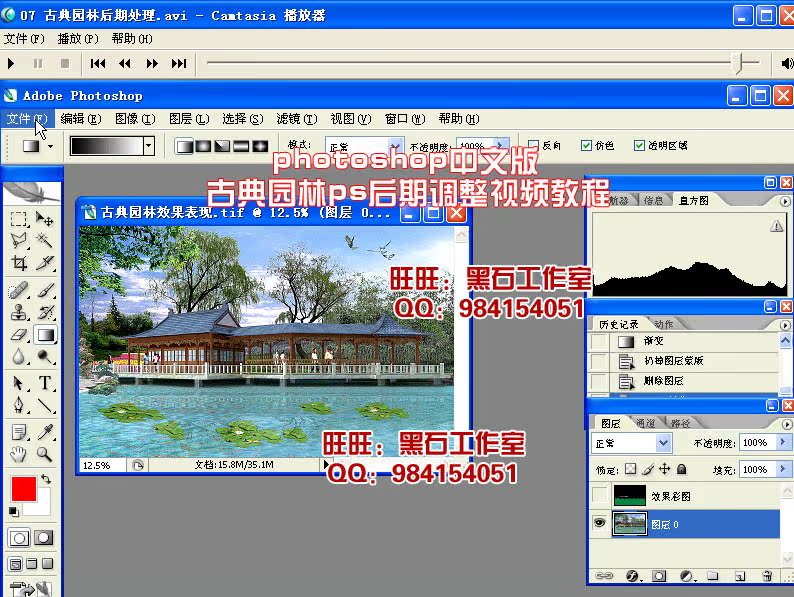Uncheck the 仿色 (dither) checkbox
Image resolution: width=794 pixels, height=597 pixels.
(x=586, y=145)
